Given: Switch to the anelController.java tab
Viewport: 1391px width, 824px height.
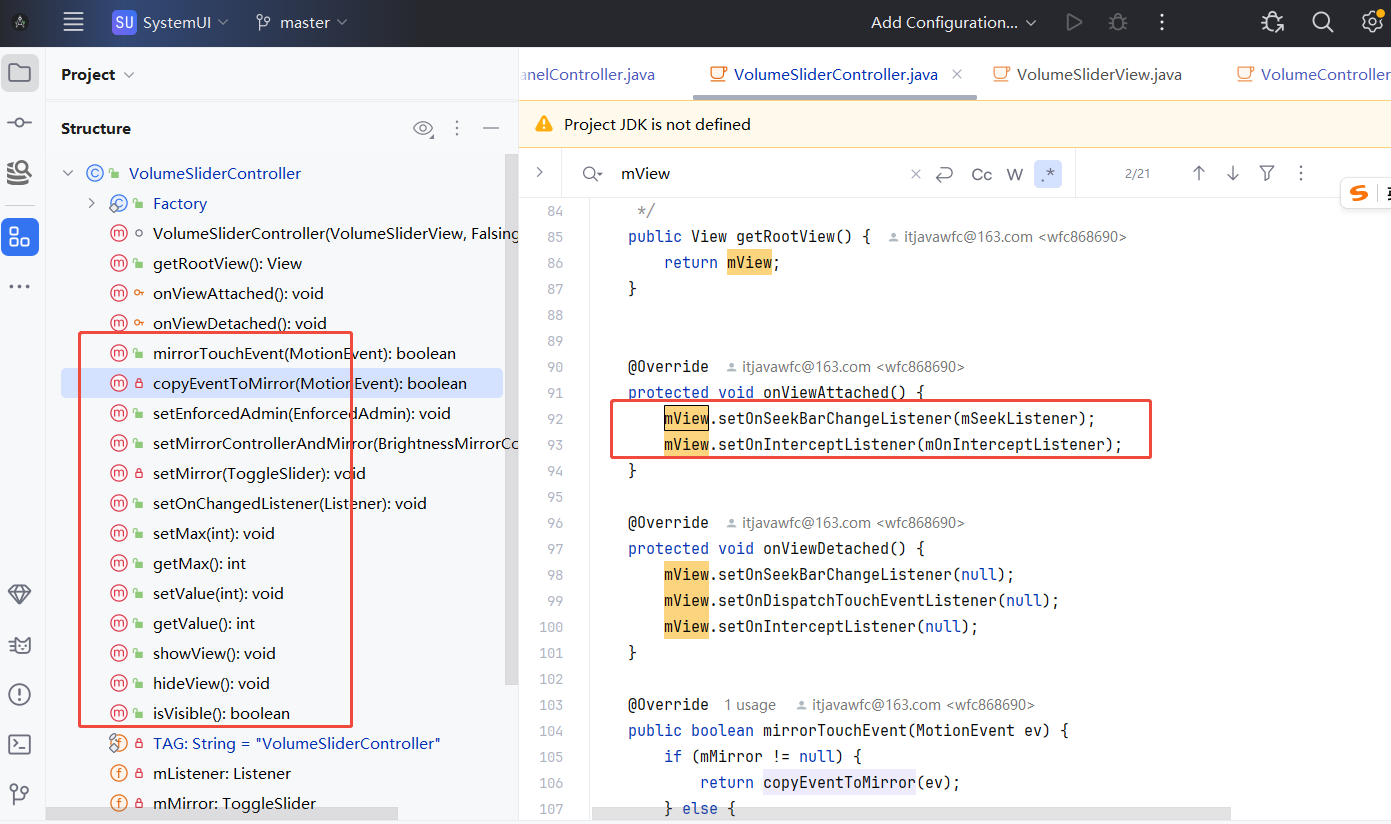Looking at the screenshot, I should [588, 75].
